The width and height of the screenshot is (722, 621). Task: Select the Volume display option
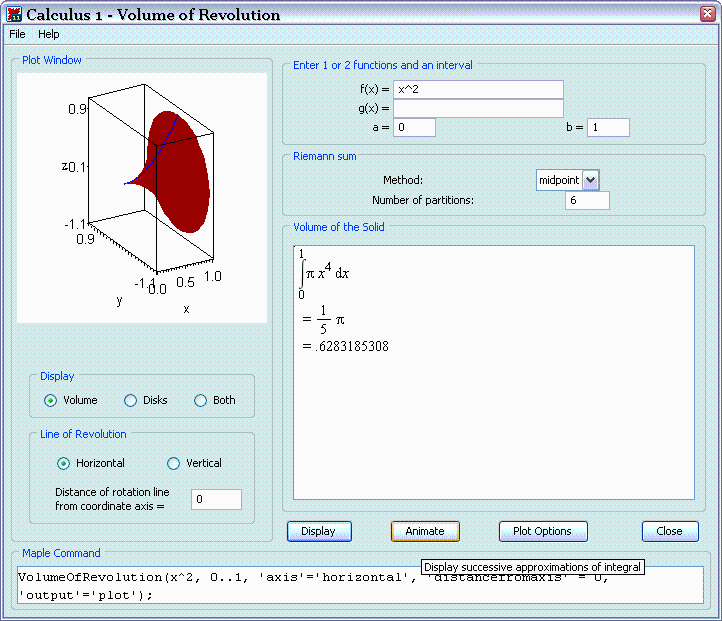click(51, 400)
